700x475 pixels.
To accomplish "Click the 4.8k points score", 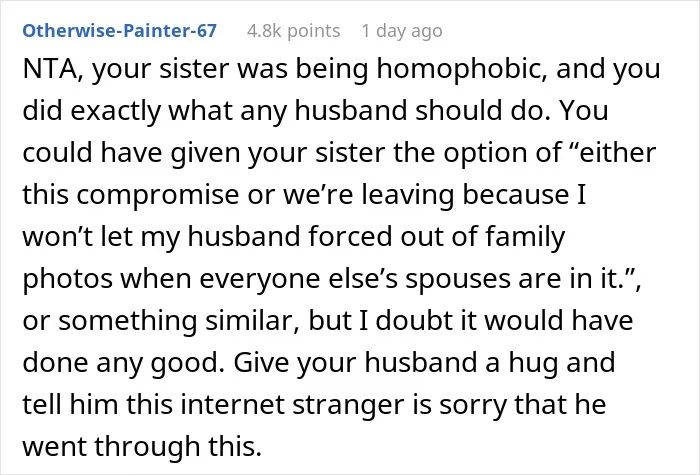I will (293, 31).
